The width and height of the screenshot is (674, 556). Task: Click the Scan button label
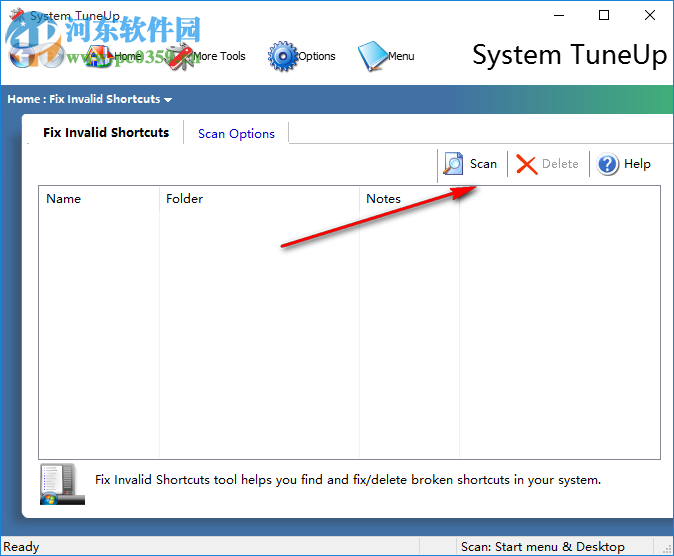(x=483, y=164)
